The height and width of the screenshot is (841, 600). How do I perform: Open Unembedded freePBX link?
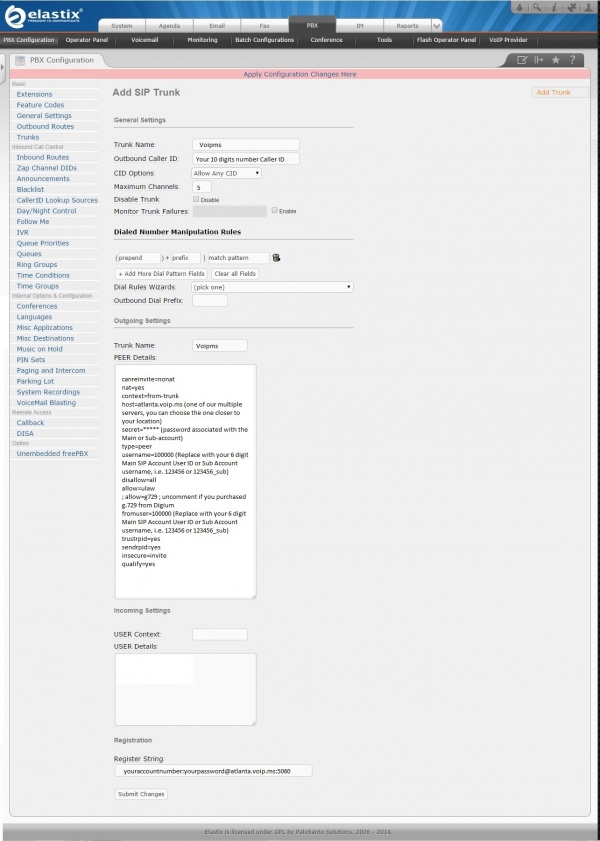[x=53, y=453]
